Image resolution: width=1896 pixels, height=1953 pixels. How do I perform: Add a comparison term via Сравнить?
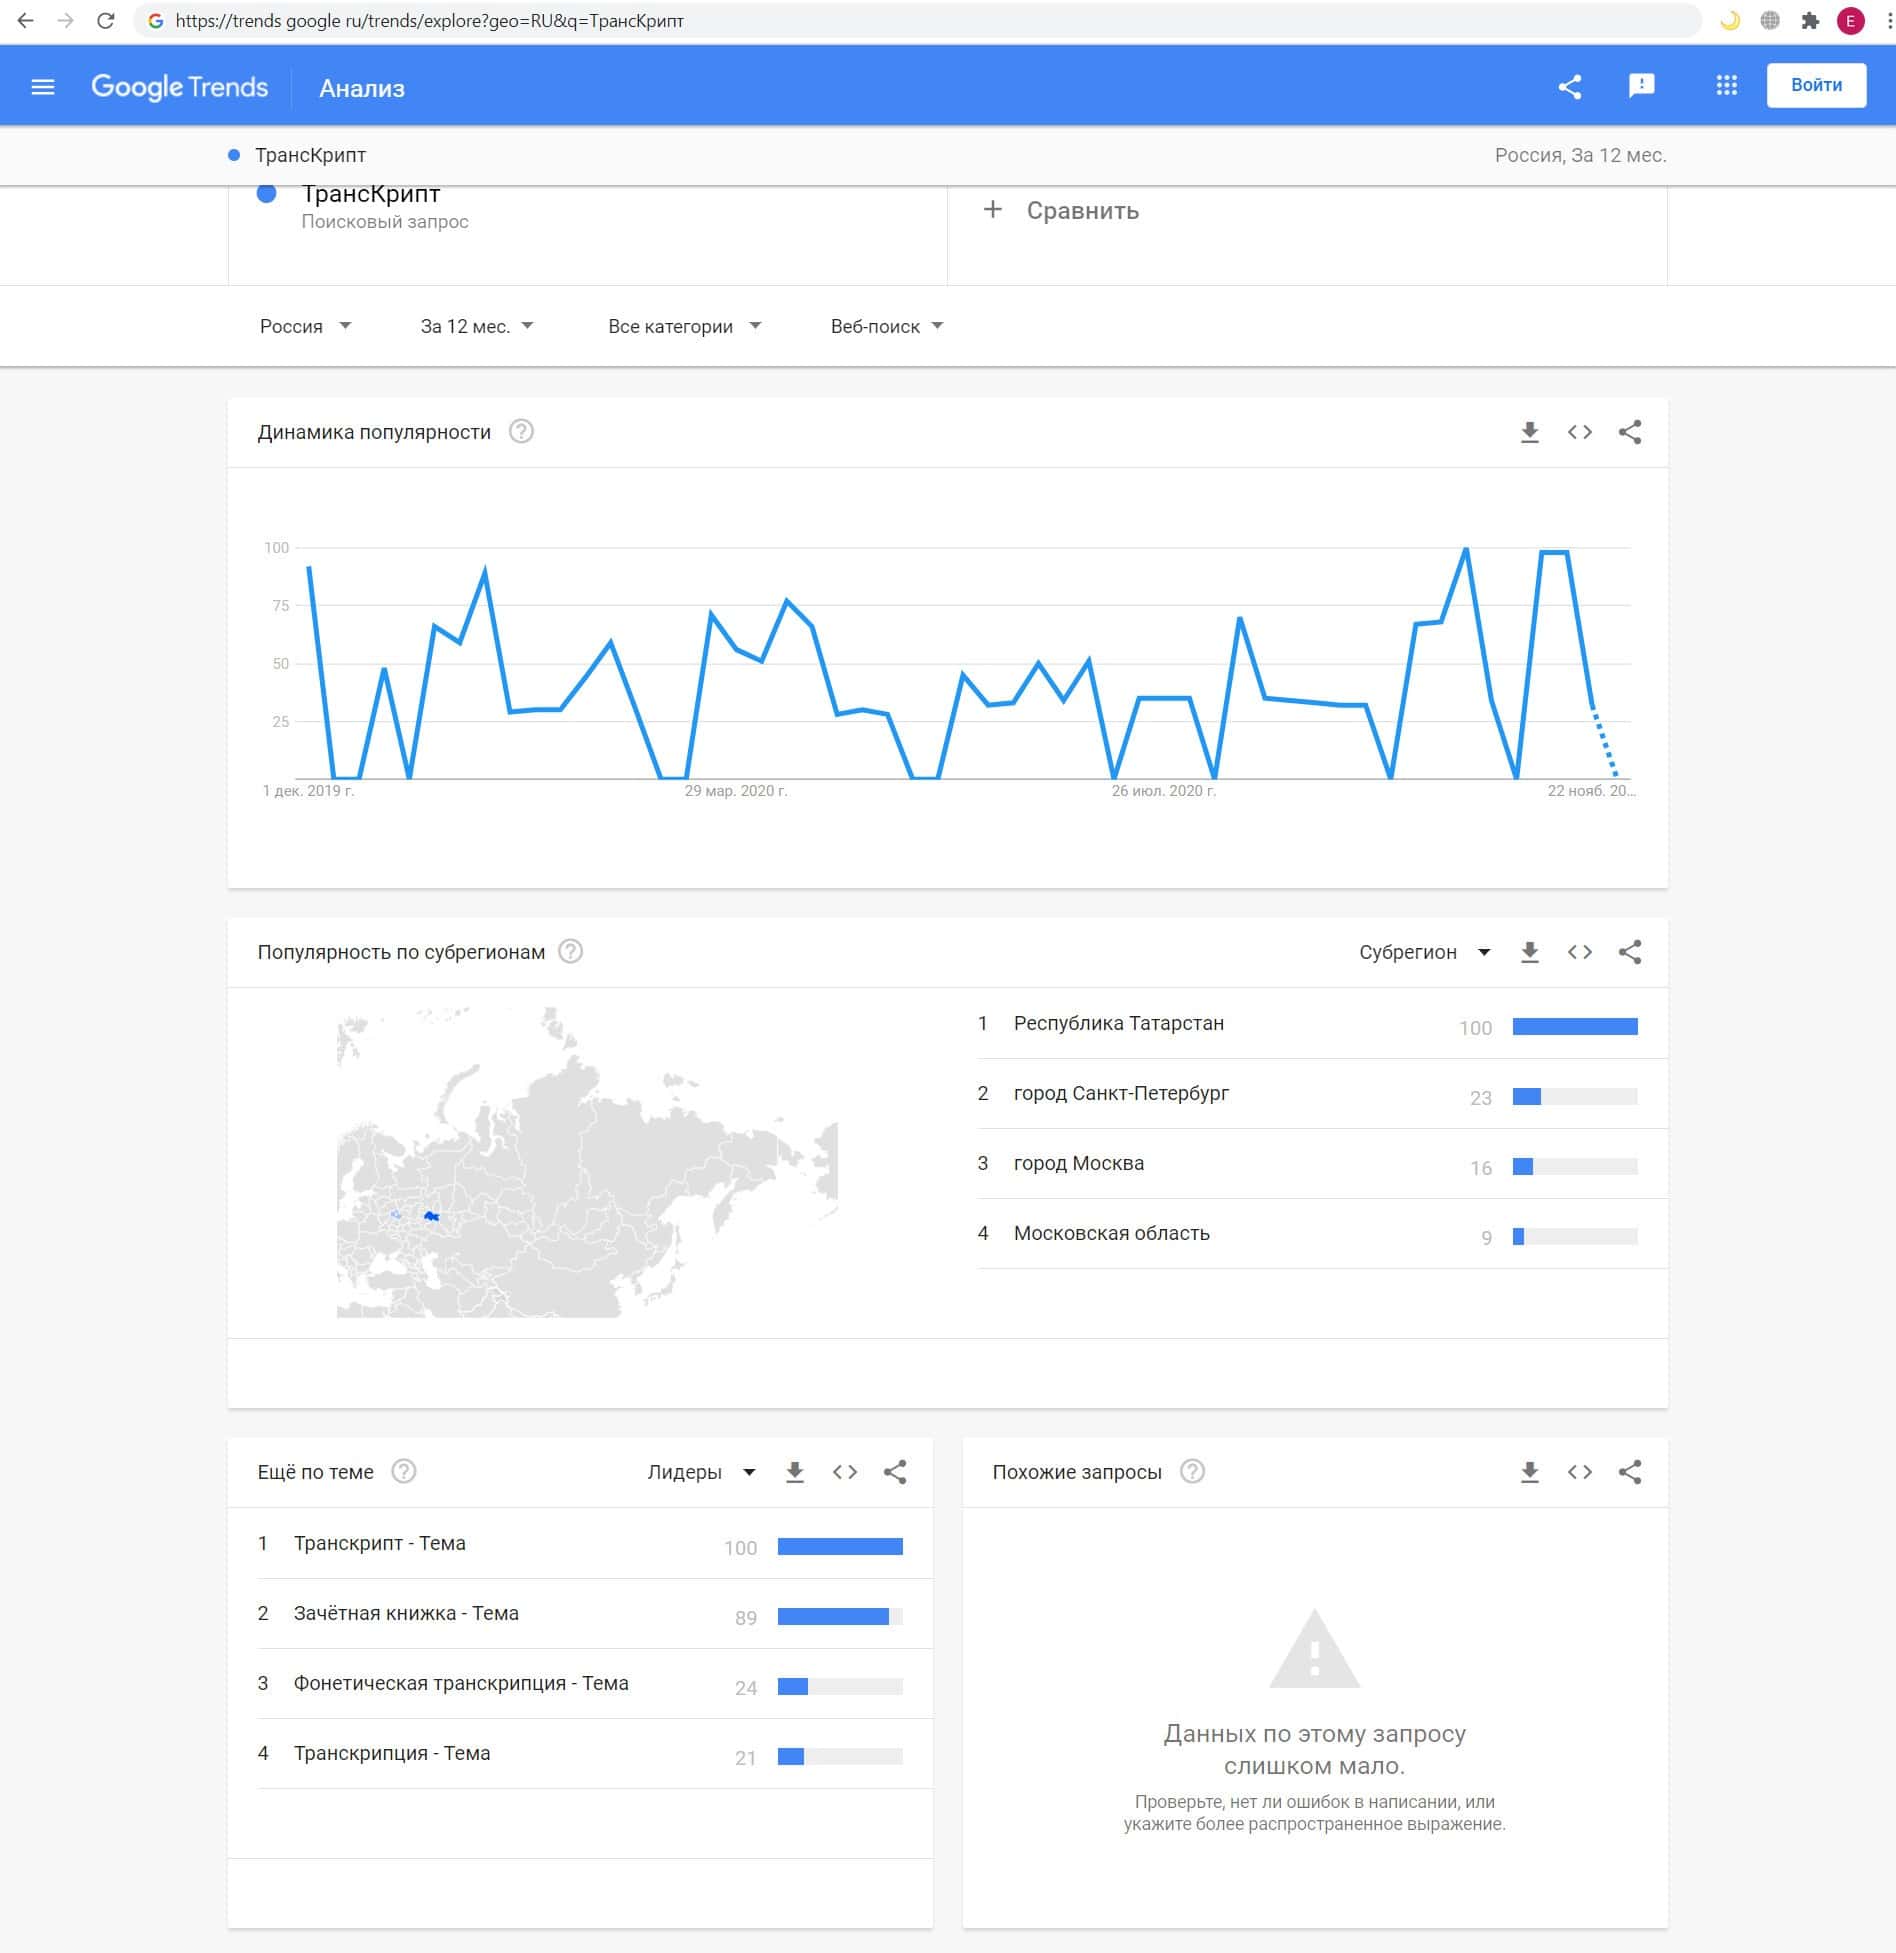pyautogui.click(x=1062, y=211)
